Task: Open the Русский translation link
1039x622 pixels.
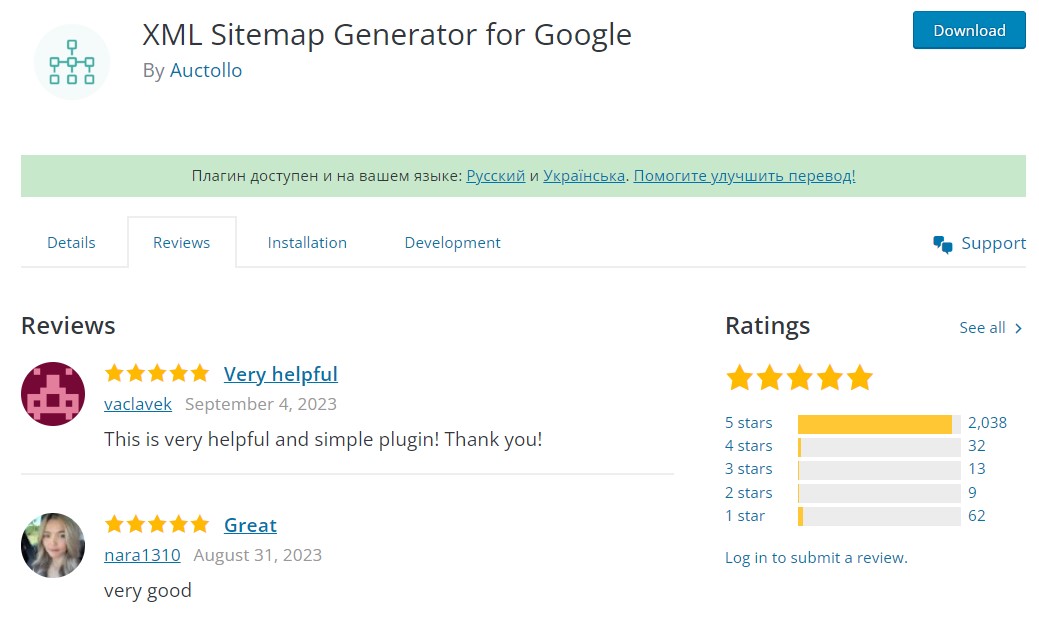Action: point(496,176)
